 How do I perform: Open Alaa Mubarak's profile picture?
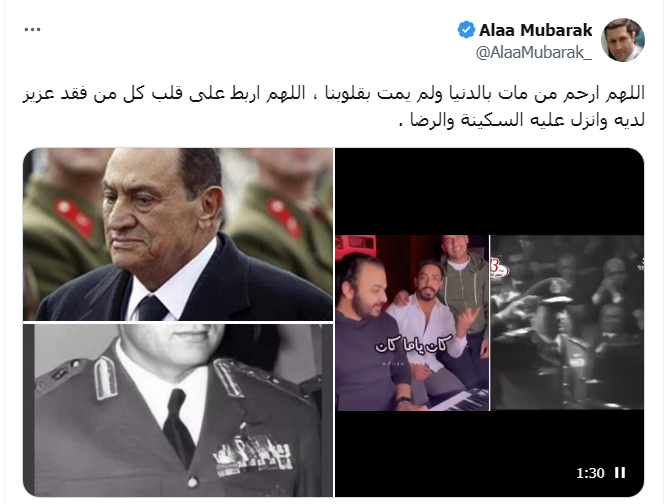tap(622, 40)
